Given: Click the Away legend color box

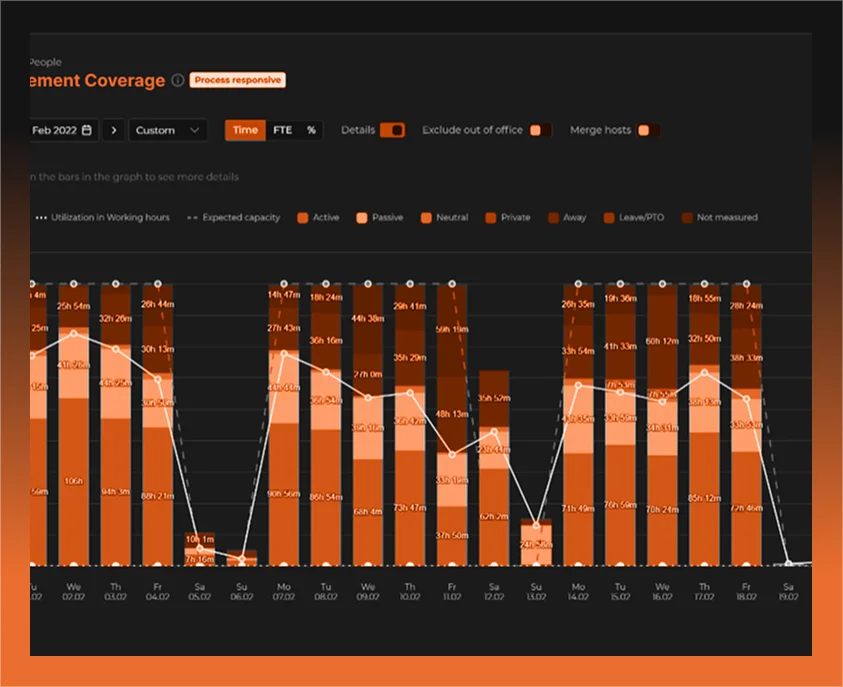Looking at the screenshot, I should tap(552, 217).
